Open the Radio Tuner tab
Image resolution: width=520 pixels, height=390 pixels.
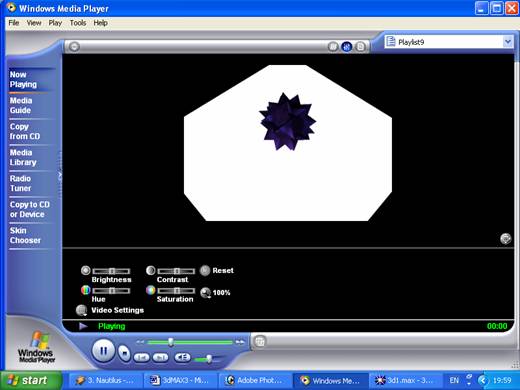point(20,183)
